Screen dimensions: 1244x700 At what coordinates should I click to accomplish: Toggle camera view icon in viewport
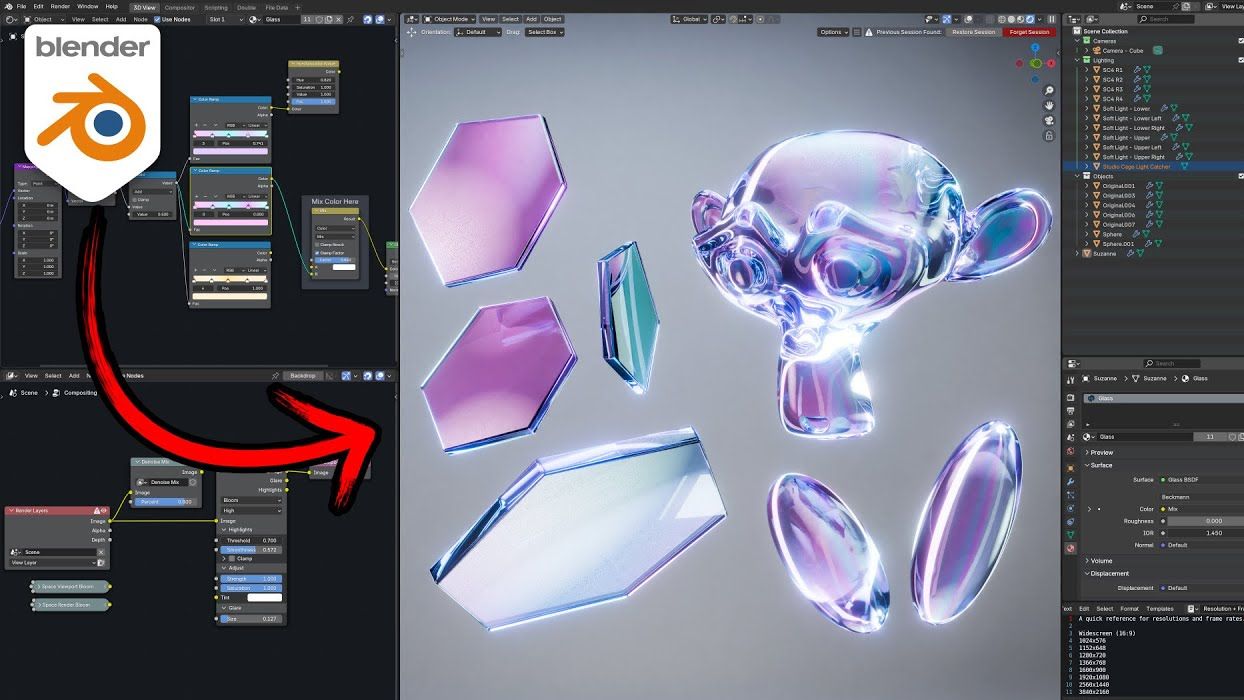1049,120
